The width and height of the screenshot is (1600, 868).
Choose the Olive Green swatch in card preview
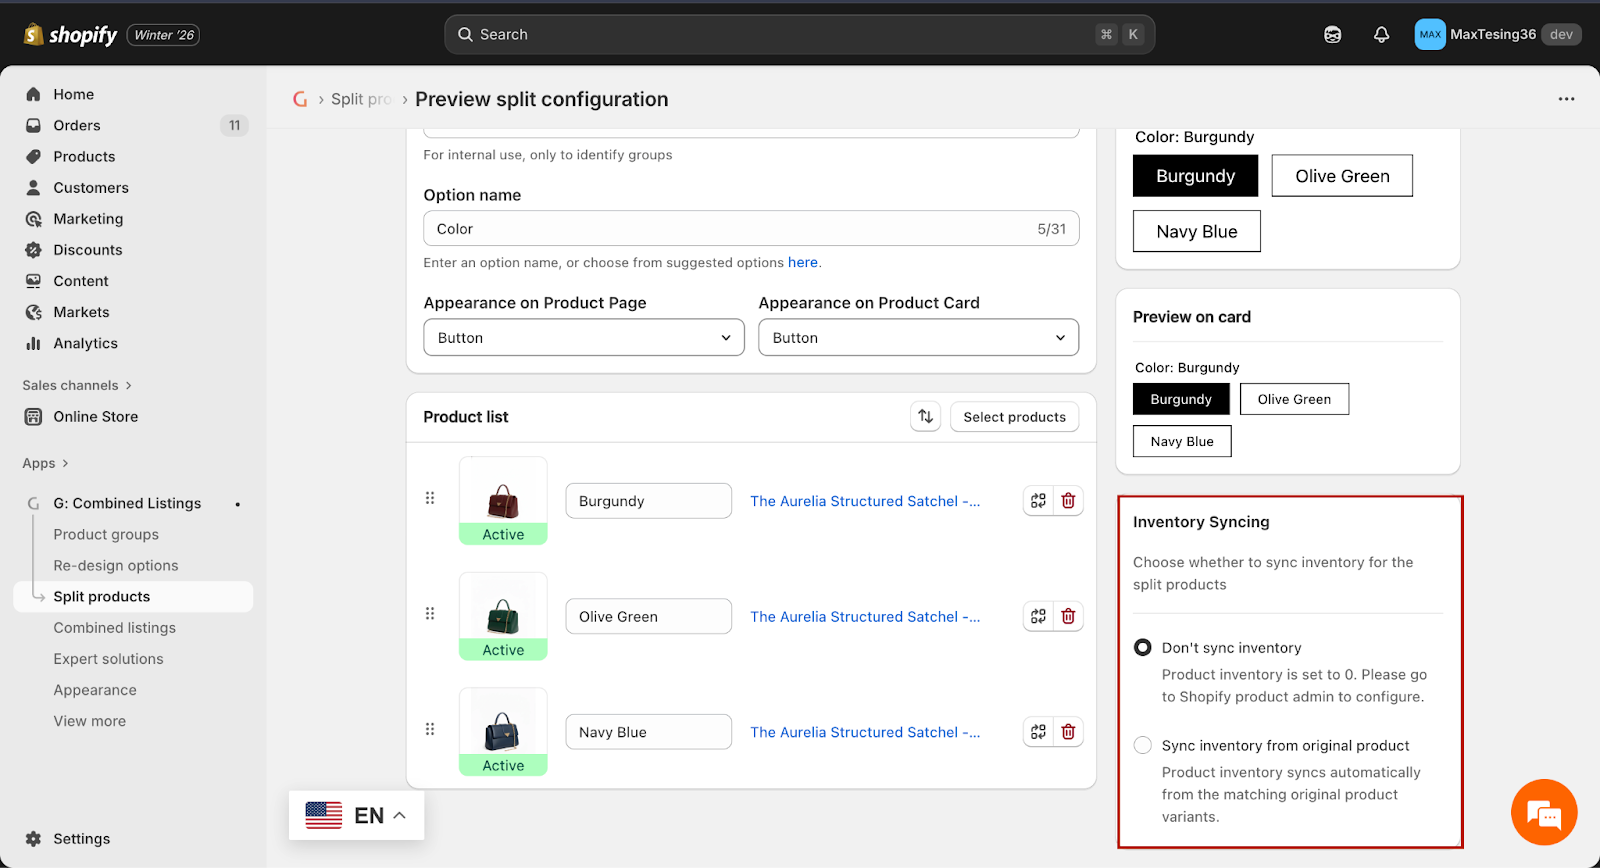pyautogui.click(x=1294, y=399)
